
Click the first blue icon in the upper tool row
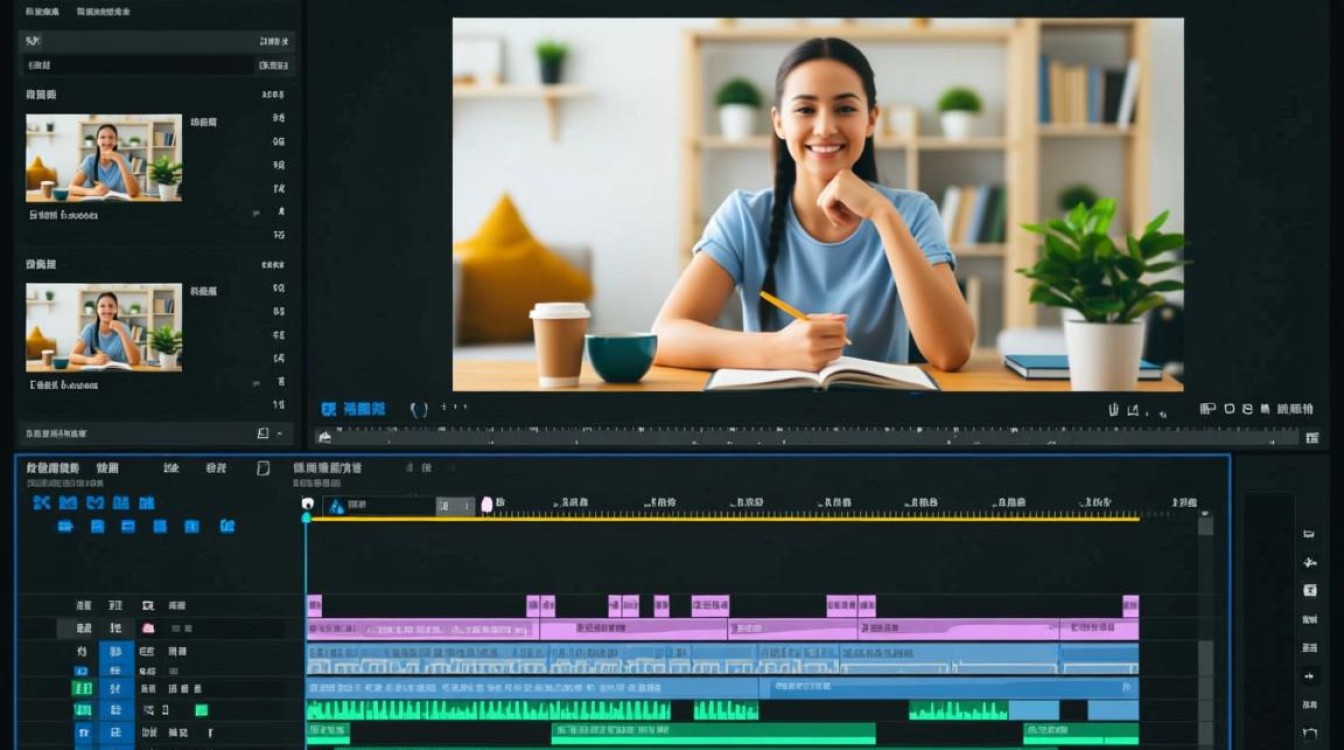click(42, 503)
